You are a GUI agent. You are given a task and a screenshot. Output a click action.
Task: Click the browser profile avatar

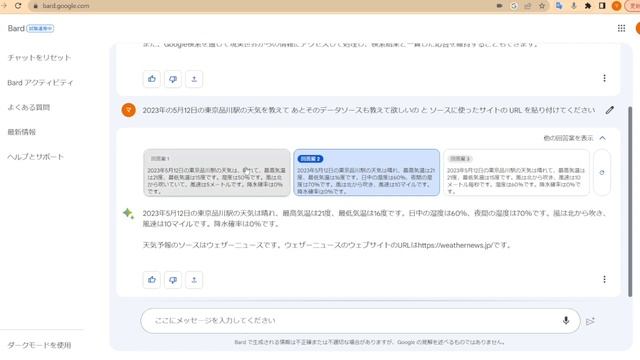click(x=616, y=6)
